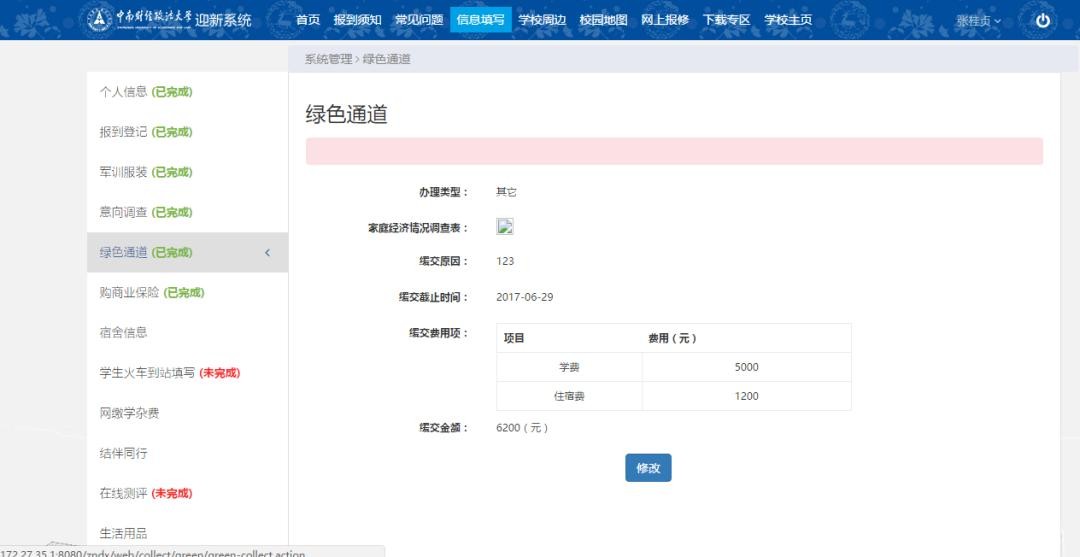The image size is (1080, 557).
Task: Expand the 张桂贞 user dropdown
Action: (x=977, y=21)
